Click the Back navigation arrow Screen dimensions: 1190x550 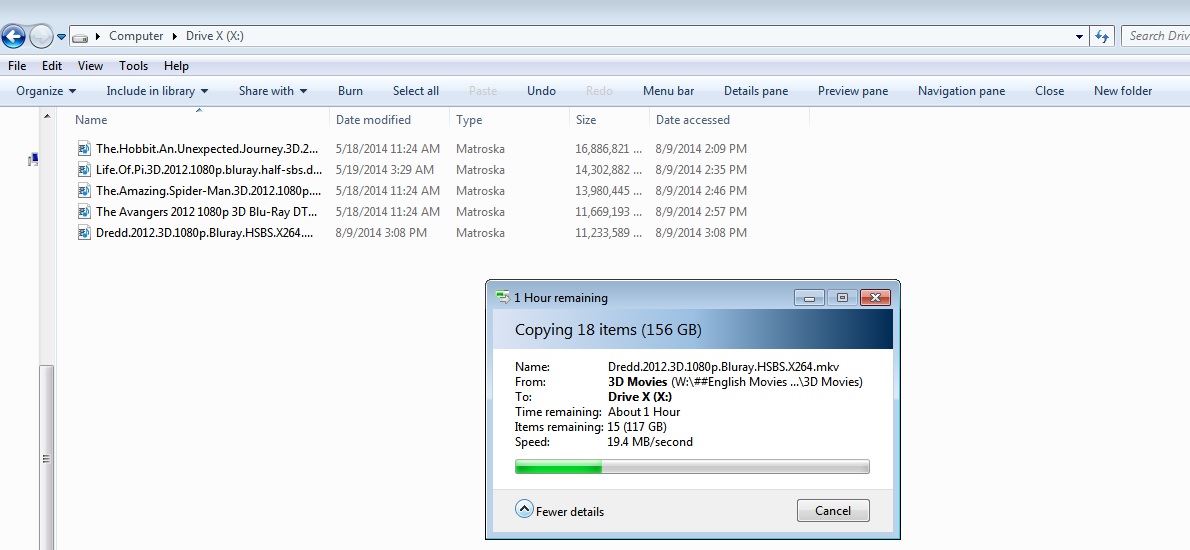(14, 36)
